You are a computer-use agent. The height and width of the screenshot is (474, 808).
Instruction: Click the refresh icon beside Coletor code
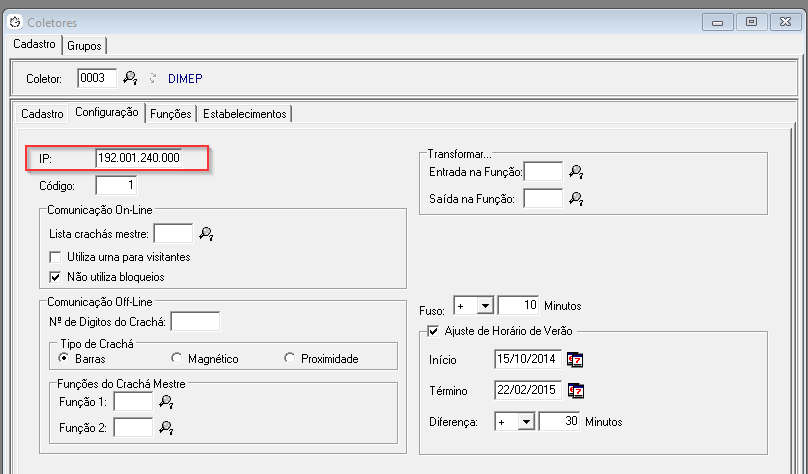pyautogui.click(x=152, y=78)
